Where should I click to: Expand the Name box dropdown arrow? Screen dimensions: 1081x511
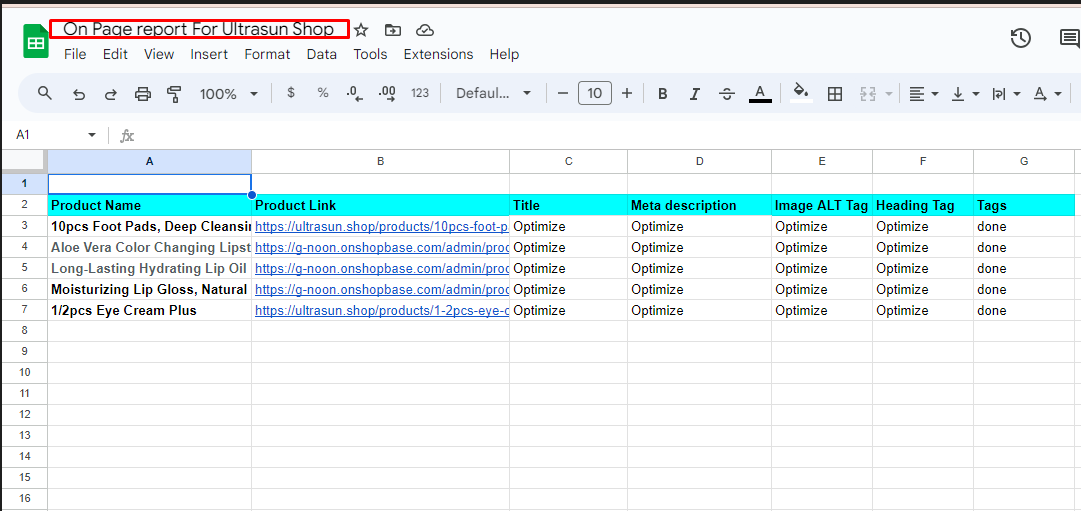click(x=92, y=135)
